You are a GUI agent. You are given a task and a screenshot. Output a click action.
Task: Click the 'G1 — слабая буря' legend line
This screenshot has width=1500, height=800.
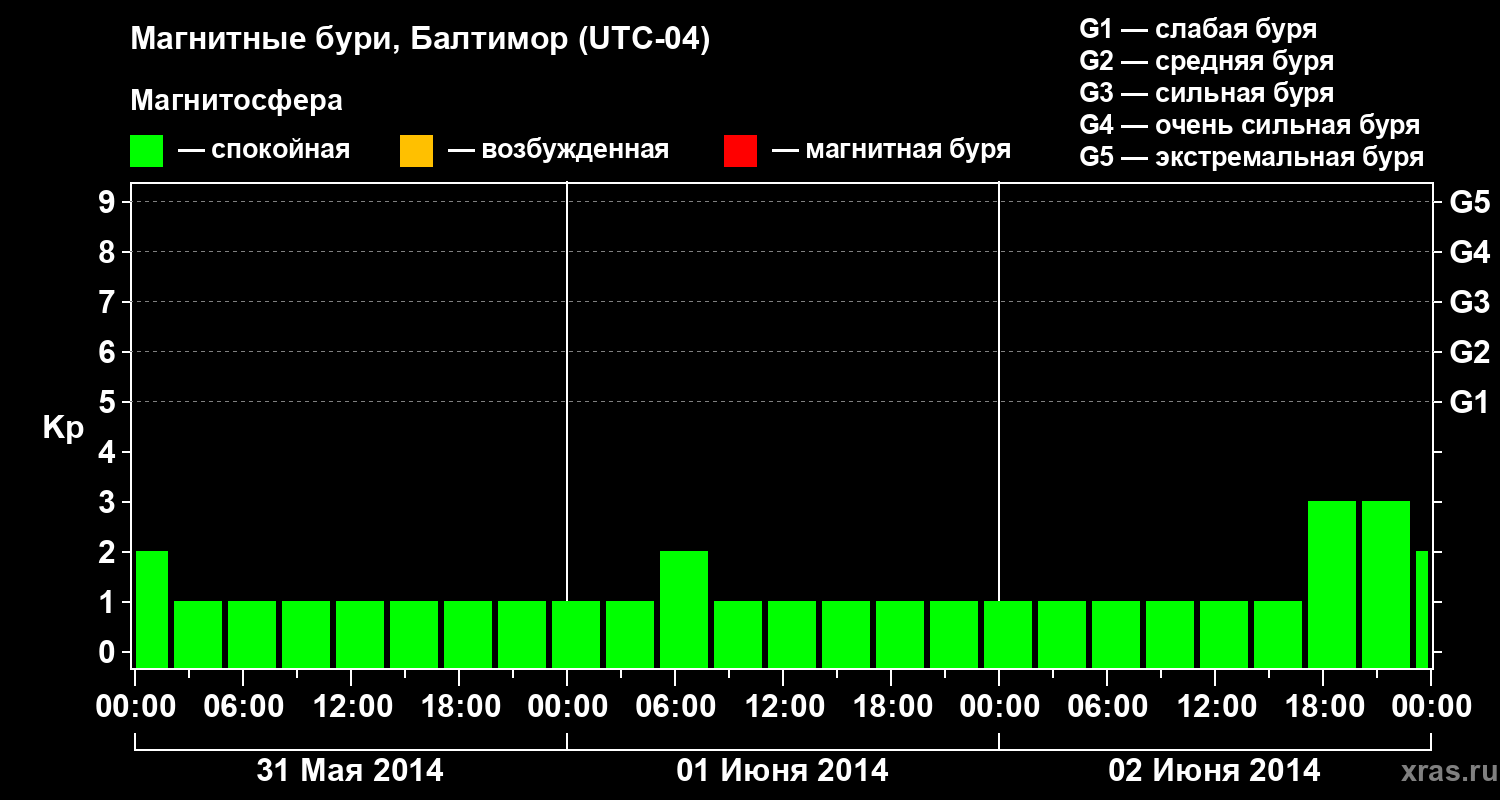pos(1198,29)
